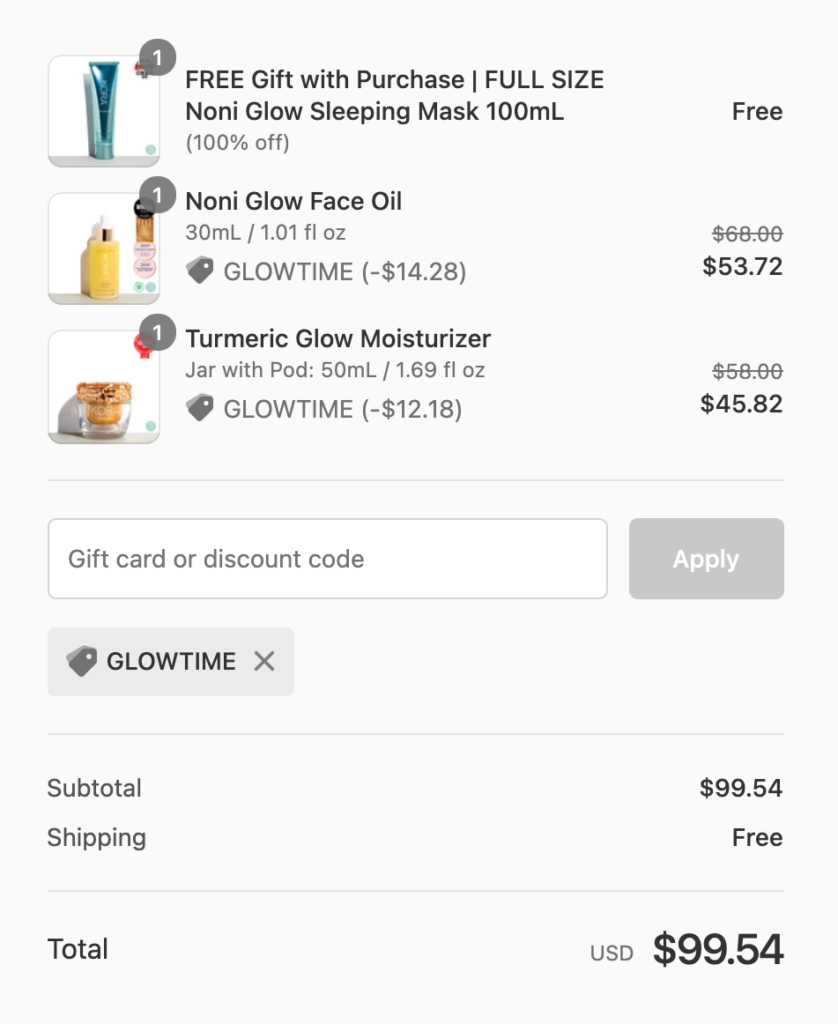Click the Shipping row label
This screenshot has height=1024, width=838.
[x=96, y=838]
